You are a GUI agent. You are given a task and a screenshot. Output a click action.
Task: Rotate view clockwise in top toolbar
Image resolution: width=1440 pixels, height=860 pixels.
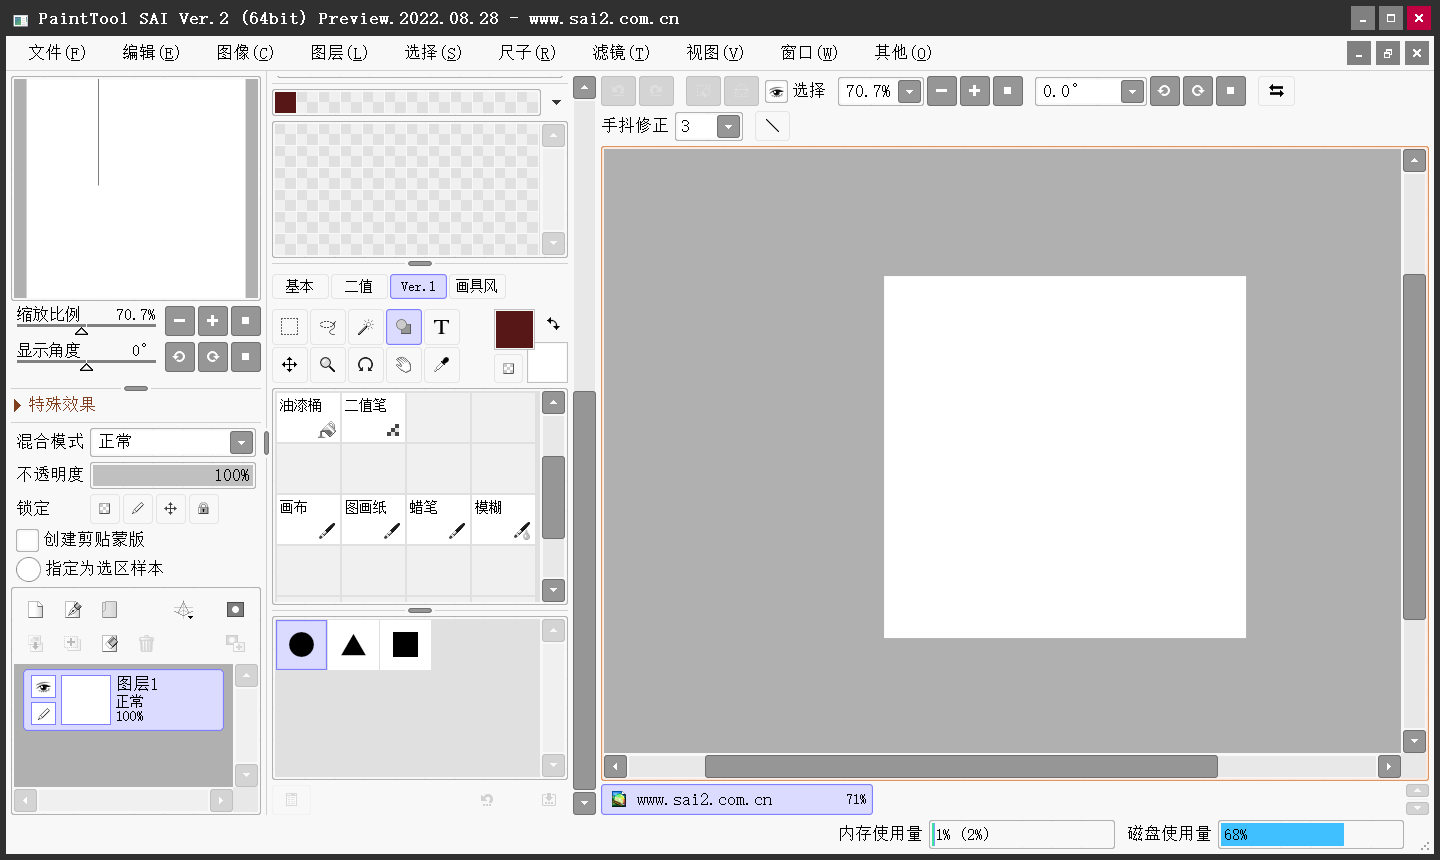1197,91
